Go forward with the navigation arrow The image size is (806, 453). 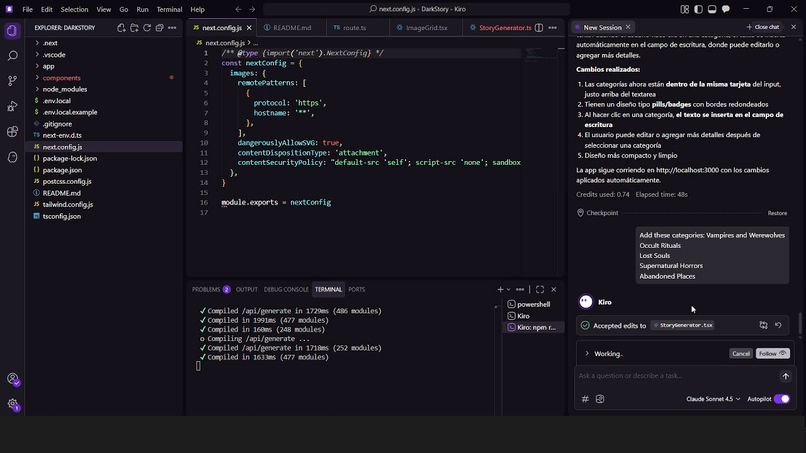point(252,9)
